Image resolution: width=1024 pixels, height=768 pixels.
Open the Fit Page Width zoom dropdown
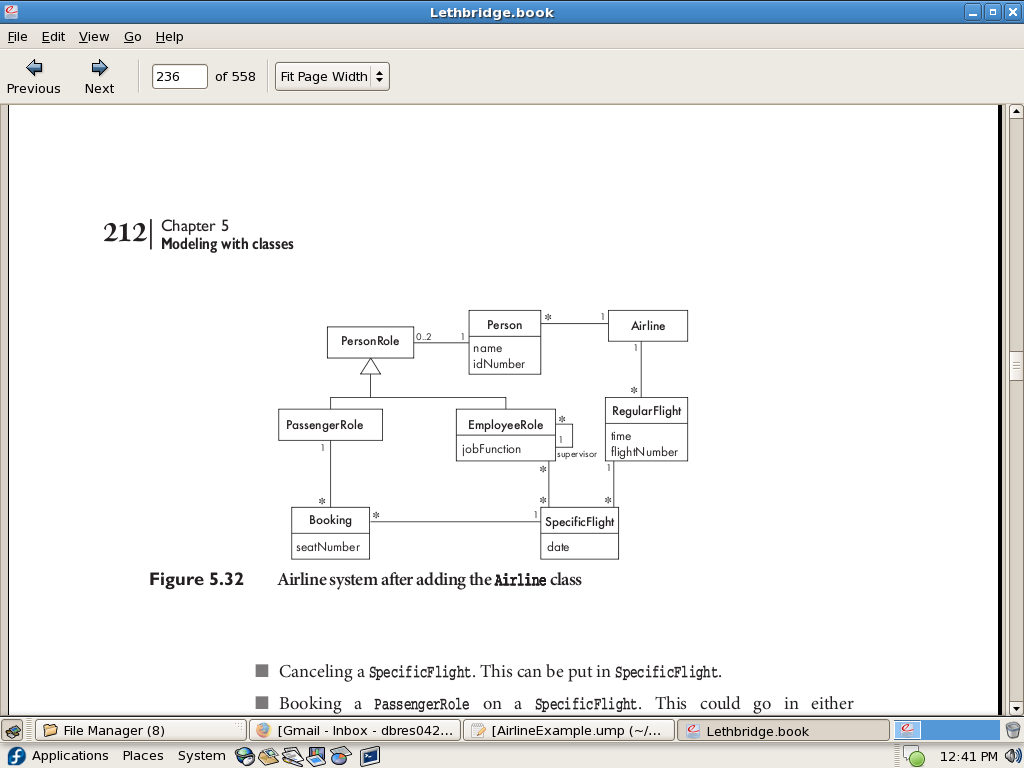(x=332, y=76)
